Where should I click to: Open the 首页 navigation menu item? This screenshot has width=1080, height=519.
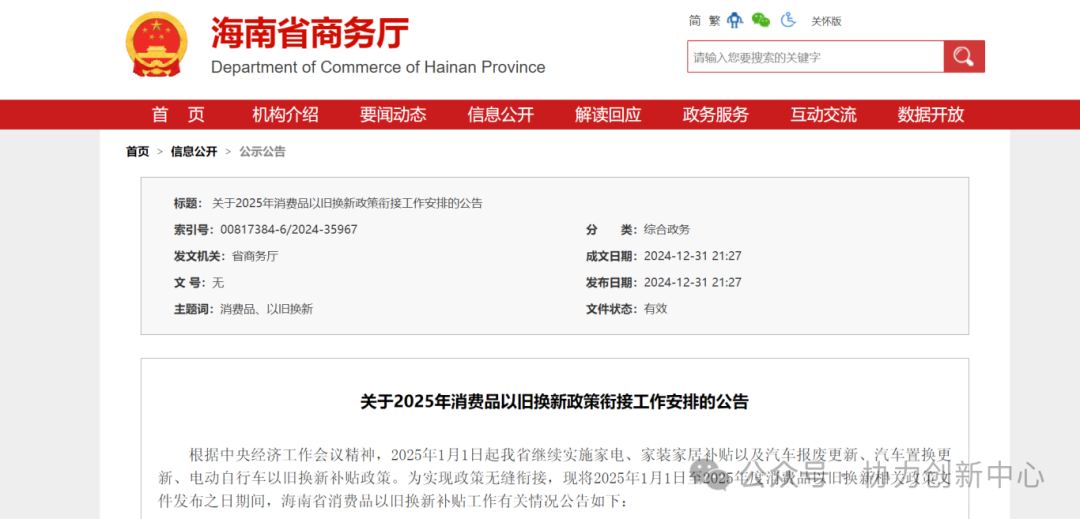[x=178, y=115]
